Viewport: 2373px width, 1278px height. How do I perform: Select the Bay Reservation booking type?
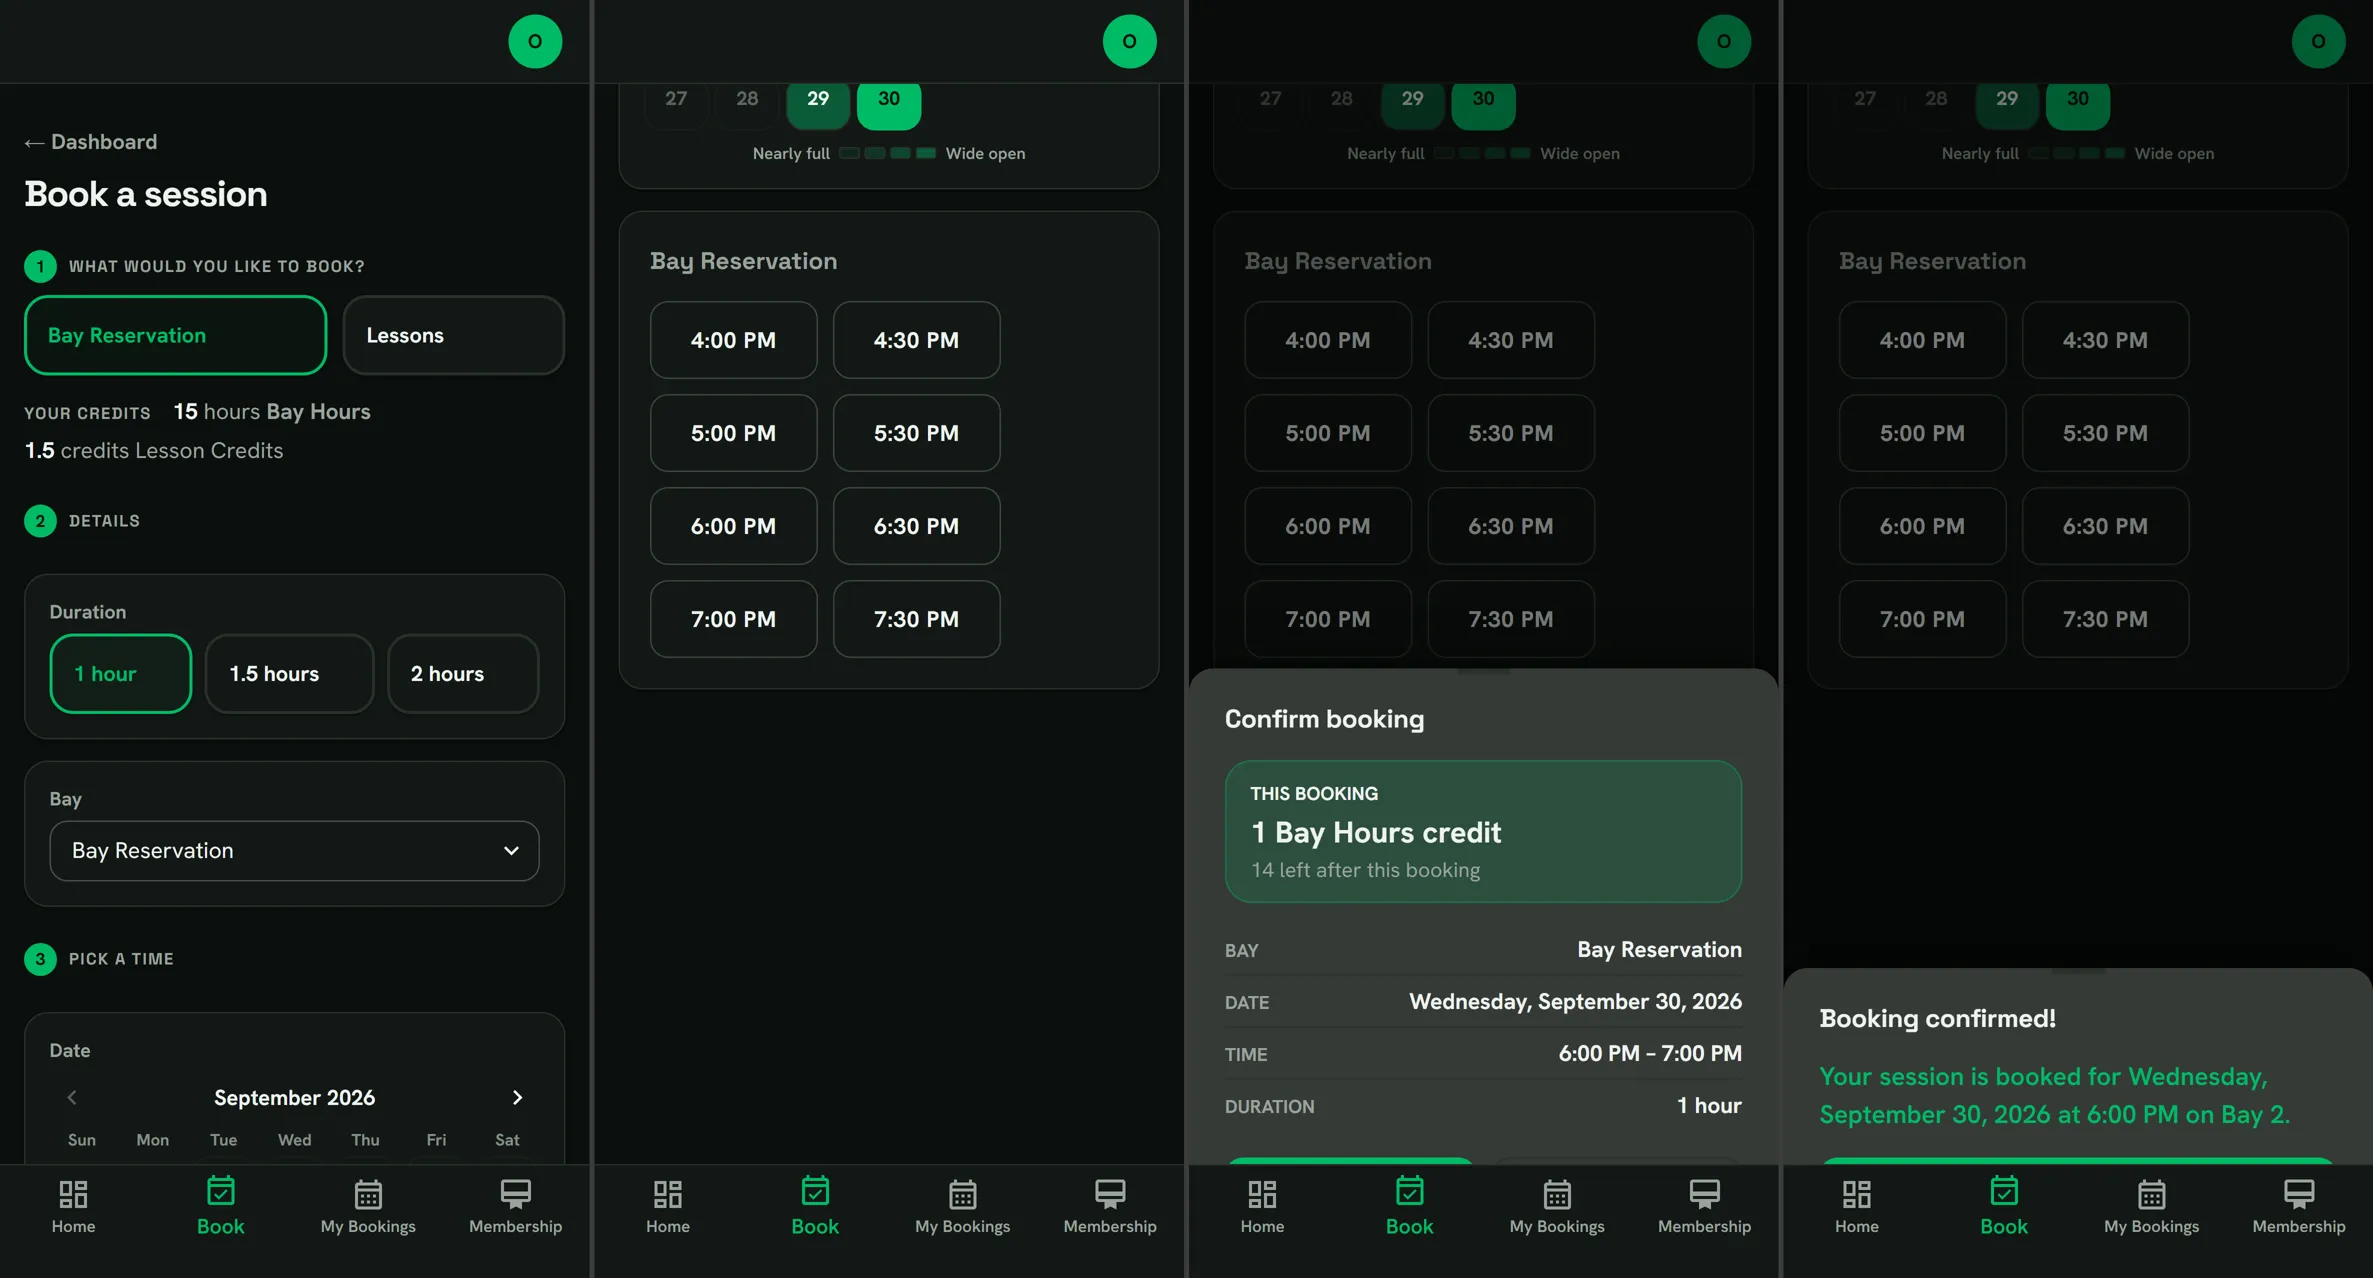click(x=175, y=335)
